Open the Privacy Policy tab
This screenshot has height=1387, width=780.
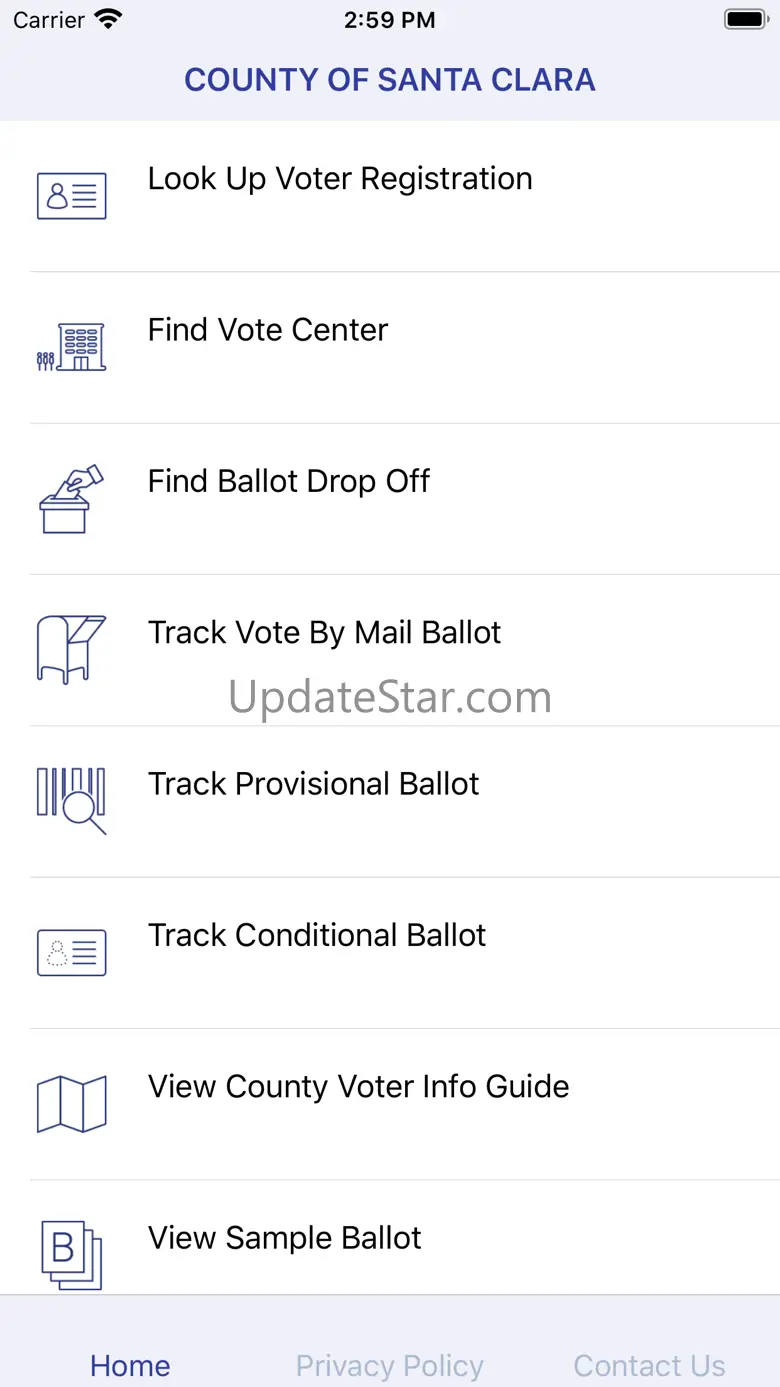point(390,1365)
